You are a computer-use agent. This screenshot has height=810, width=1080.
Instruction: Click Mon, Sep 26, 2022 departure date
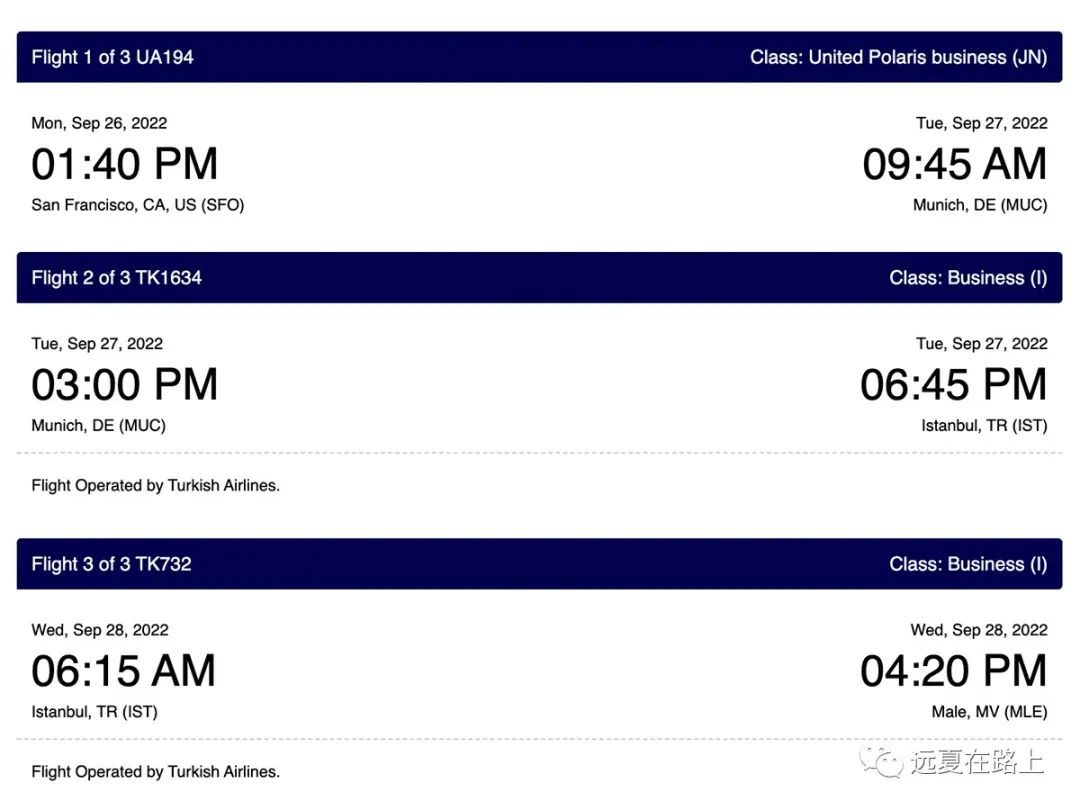point(99,123)
